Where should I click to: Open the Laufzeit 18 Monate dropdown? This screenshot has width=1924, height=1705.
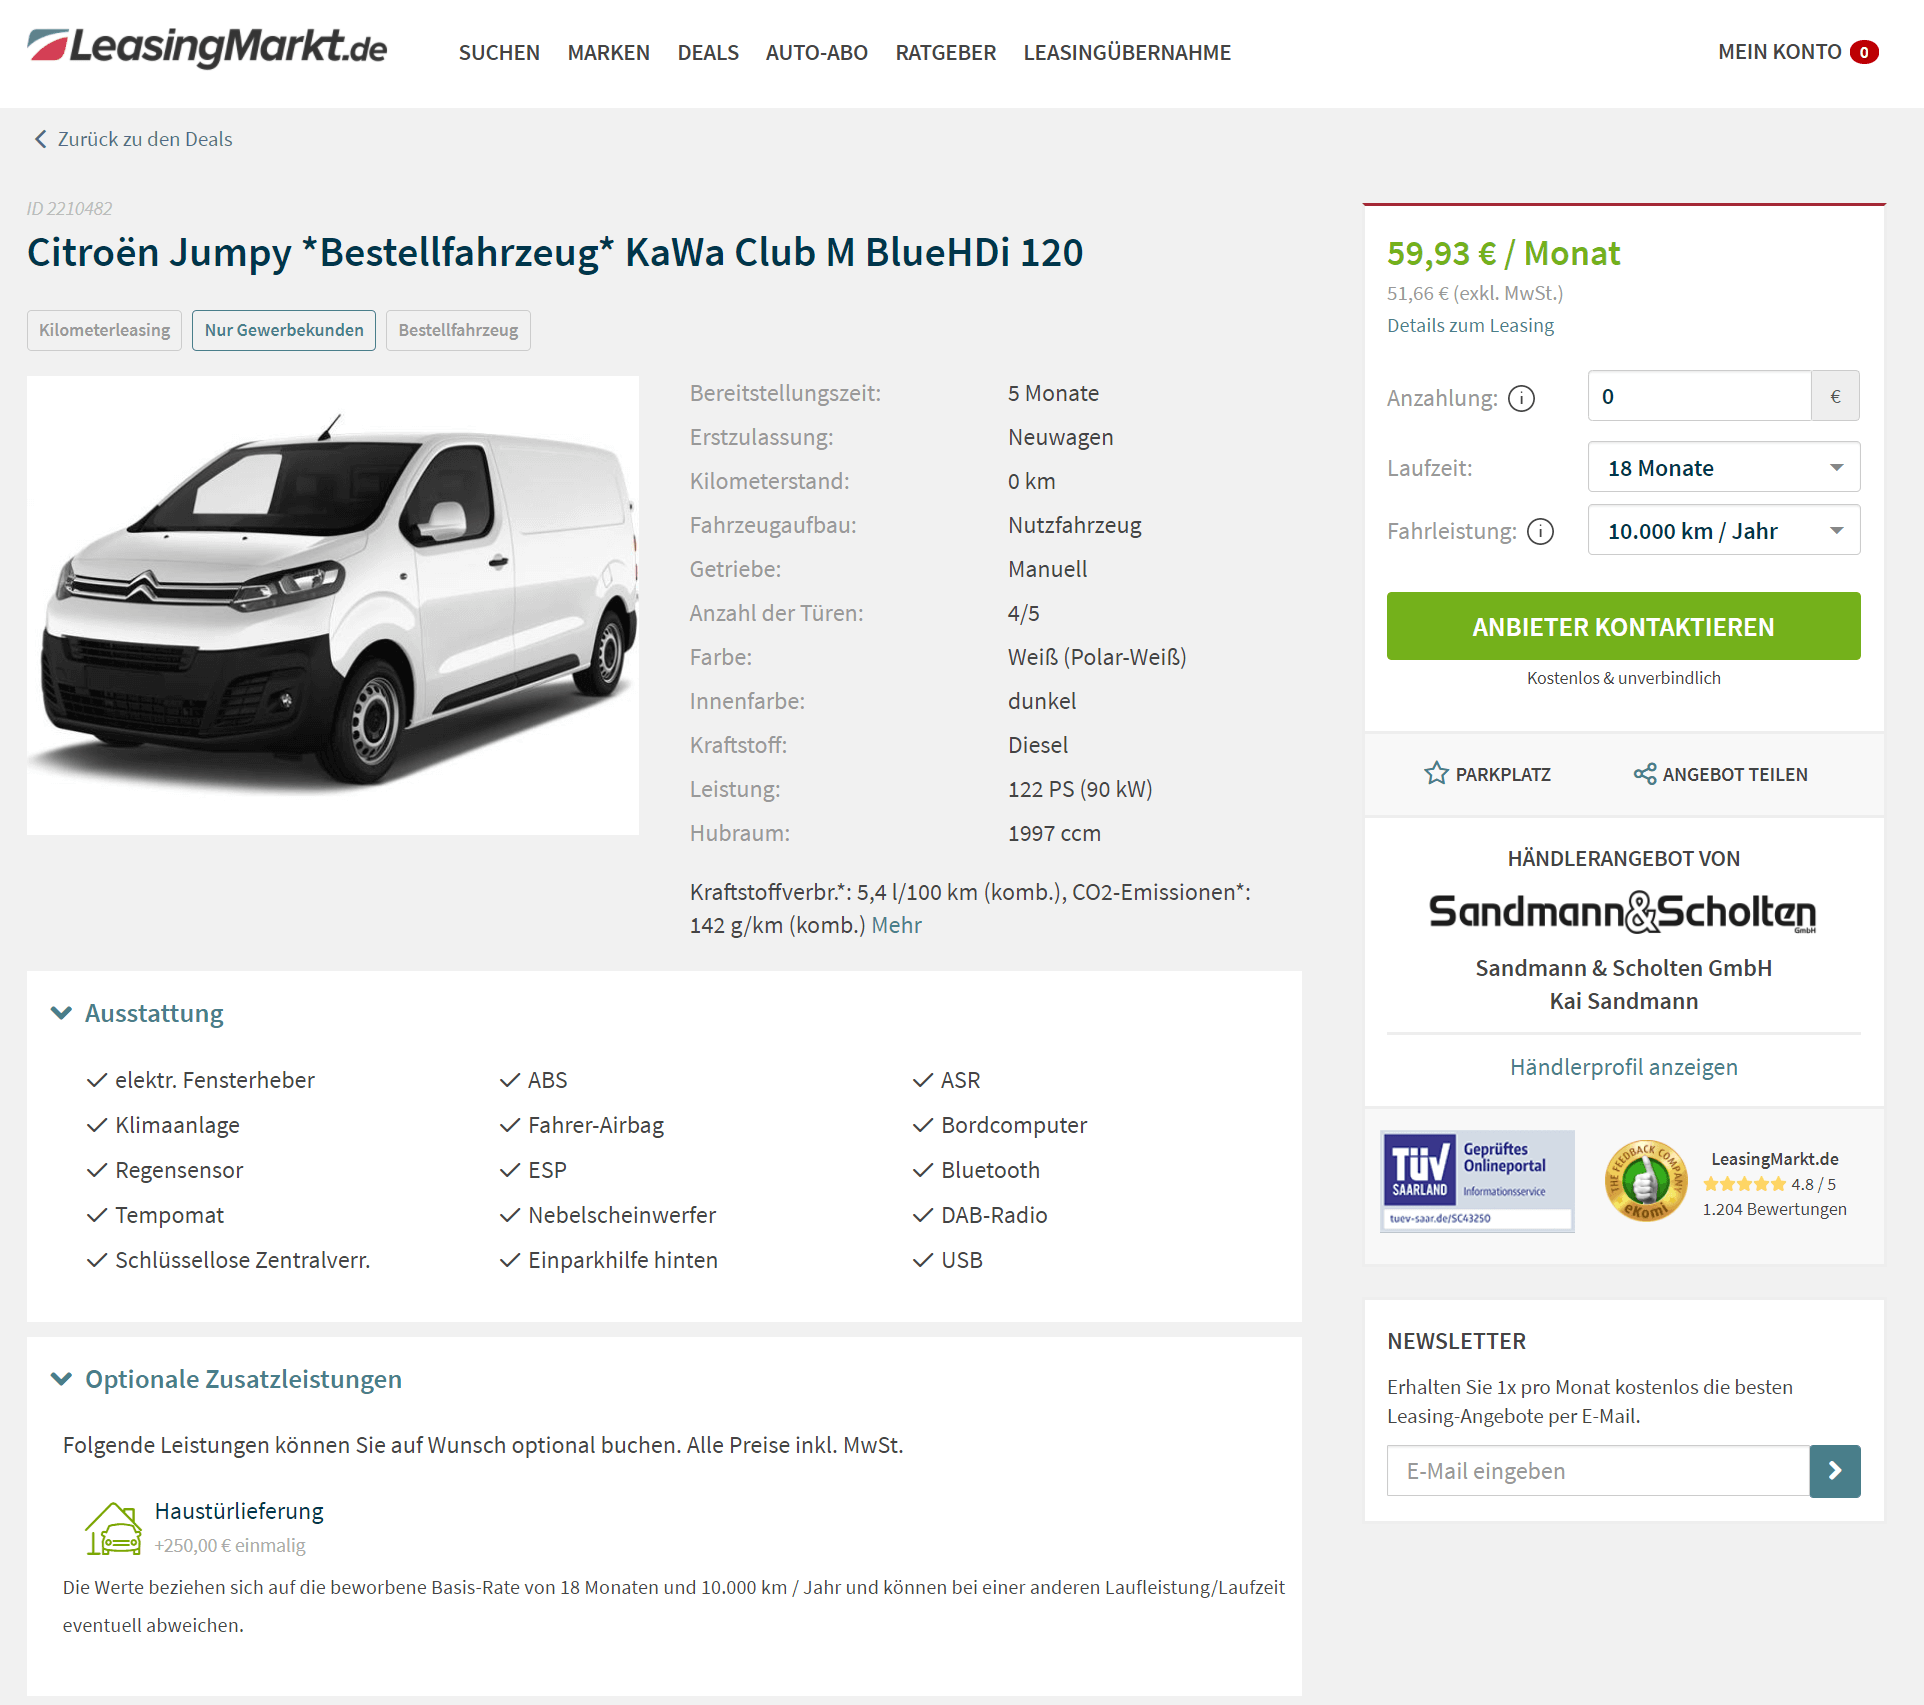click(x=1724, y=468)
